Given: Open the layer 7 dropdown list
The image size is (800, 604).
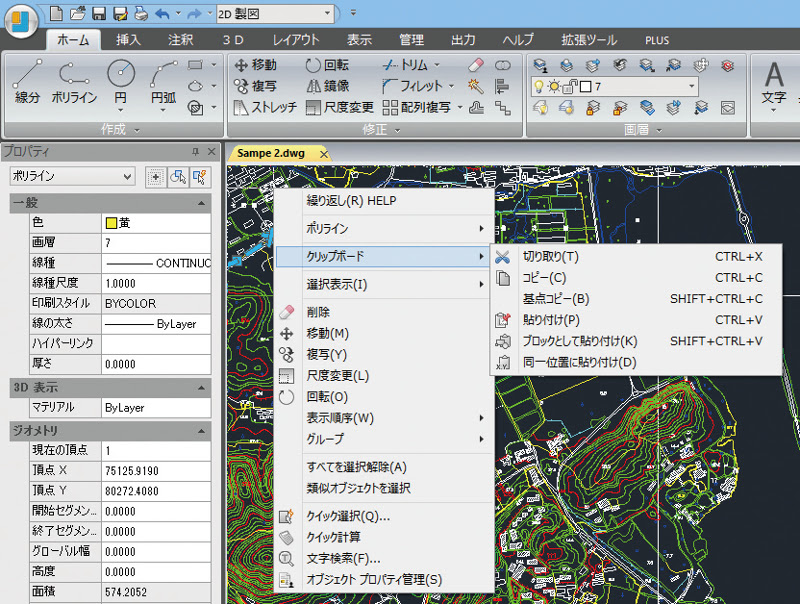Looking at the screenshot, I should 691,87.
